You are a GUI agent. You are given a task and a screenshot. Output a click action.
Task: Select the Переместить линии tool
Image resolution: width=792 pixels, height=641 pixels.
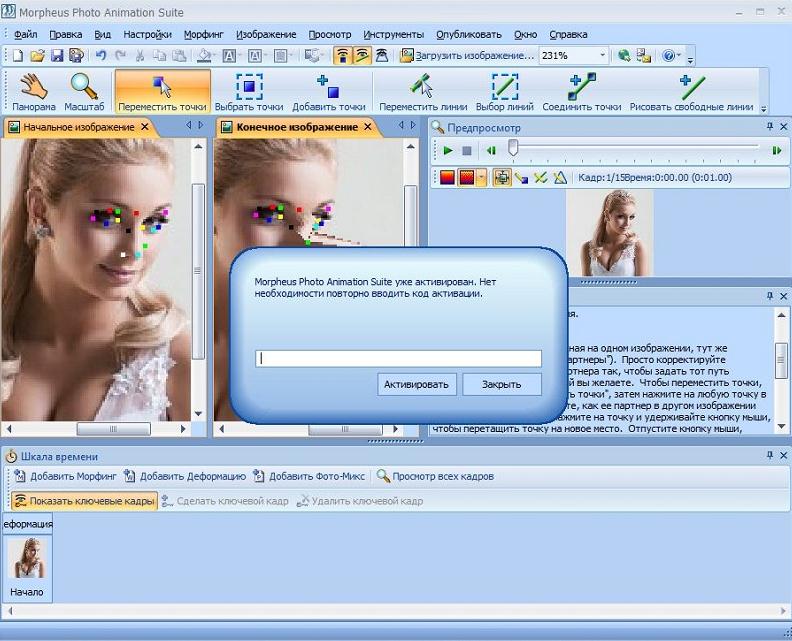coord(423,92)
